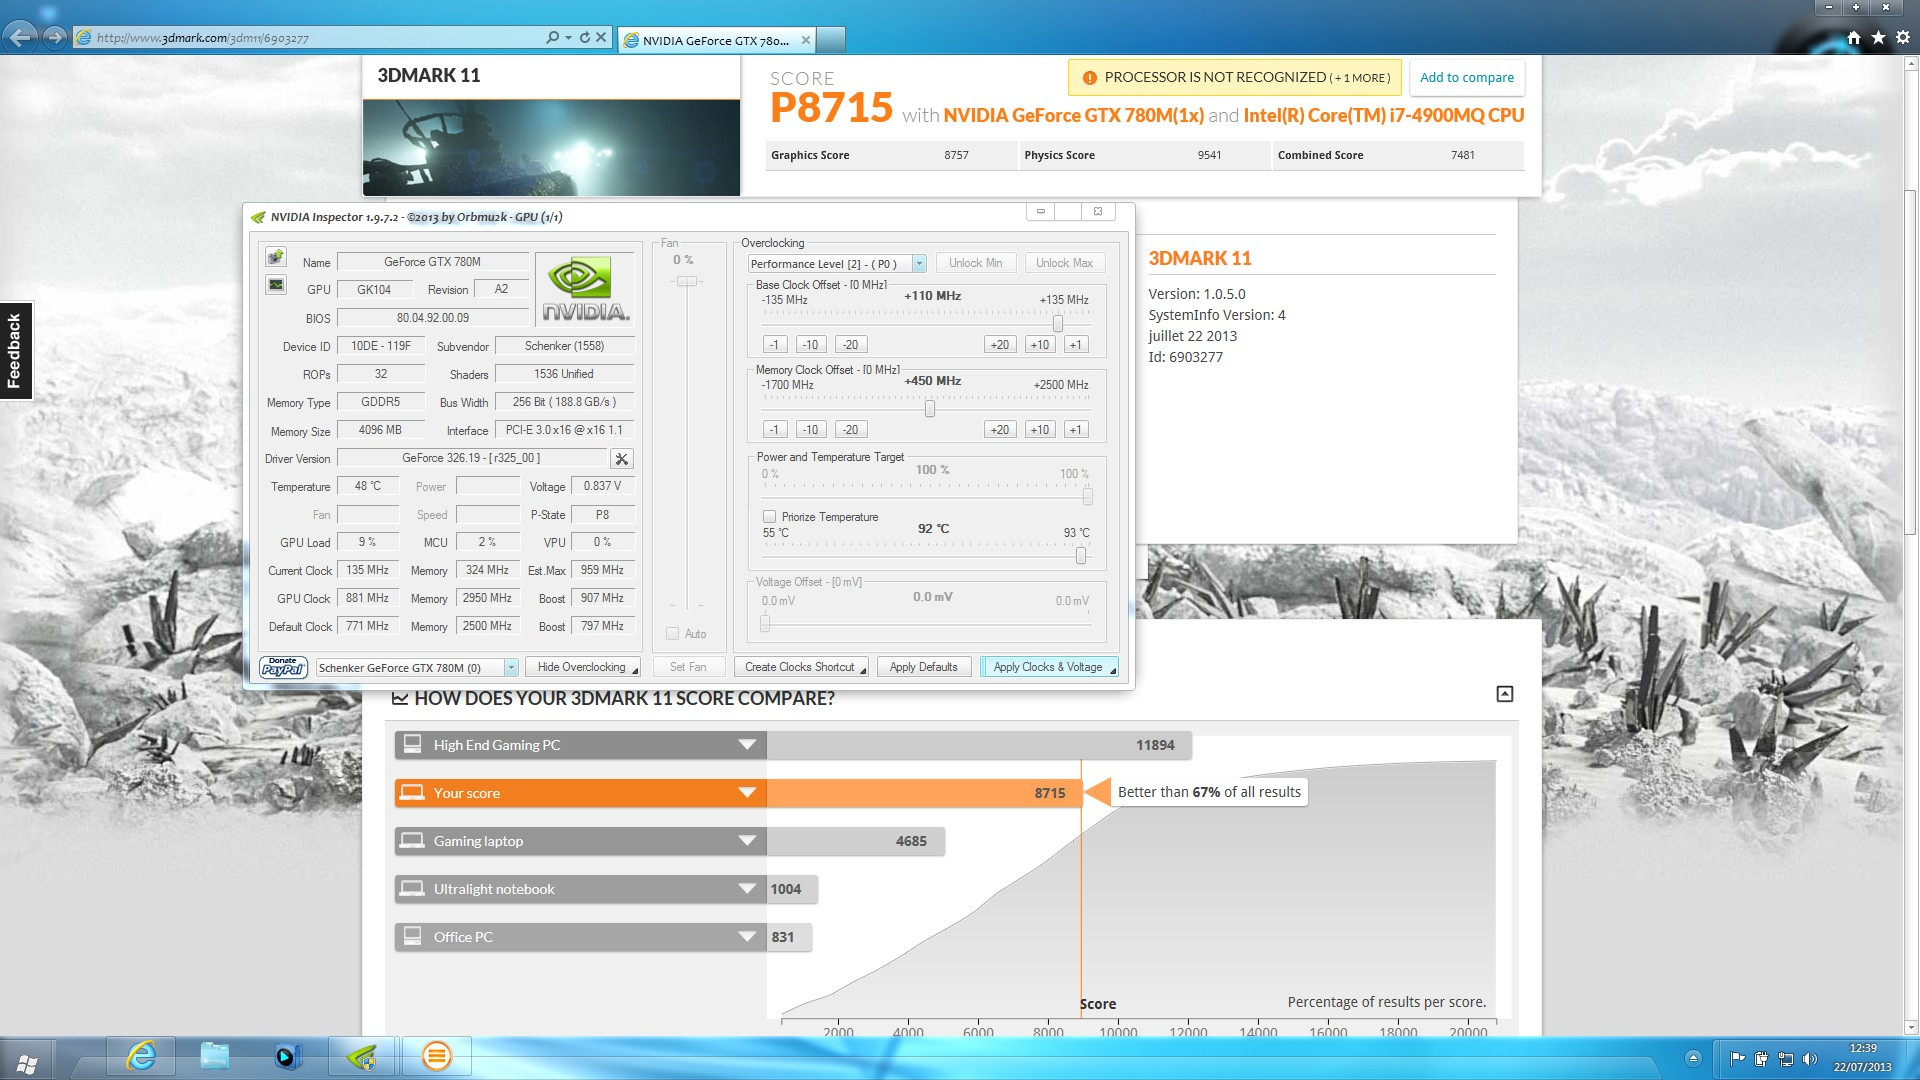This screenshot has width=1920, height=1080.
Task: Refresh the page with reload icon
Action: click(x=584, y=38)
